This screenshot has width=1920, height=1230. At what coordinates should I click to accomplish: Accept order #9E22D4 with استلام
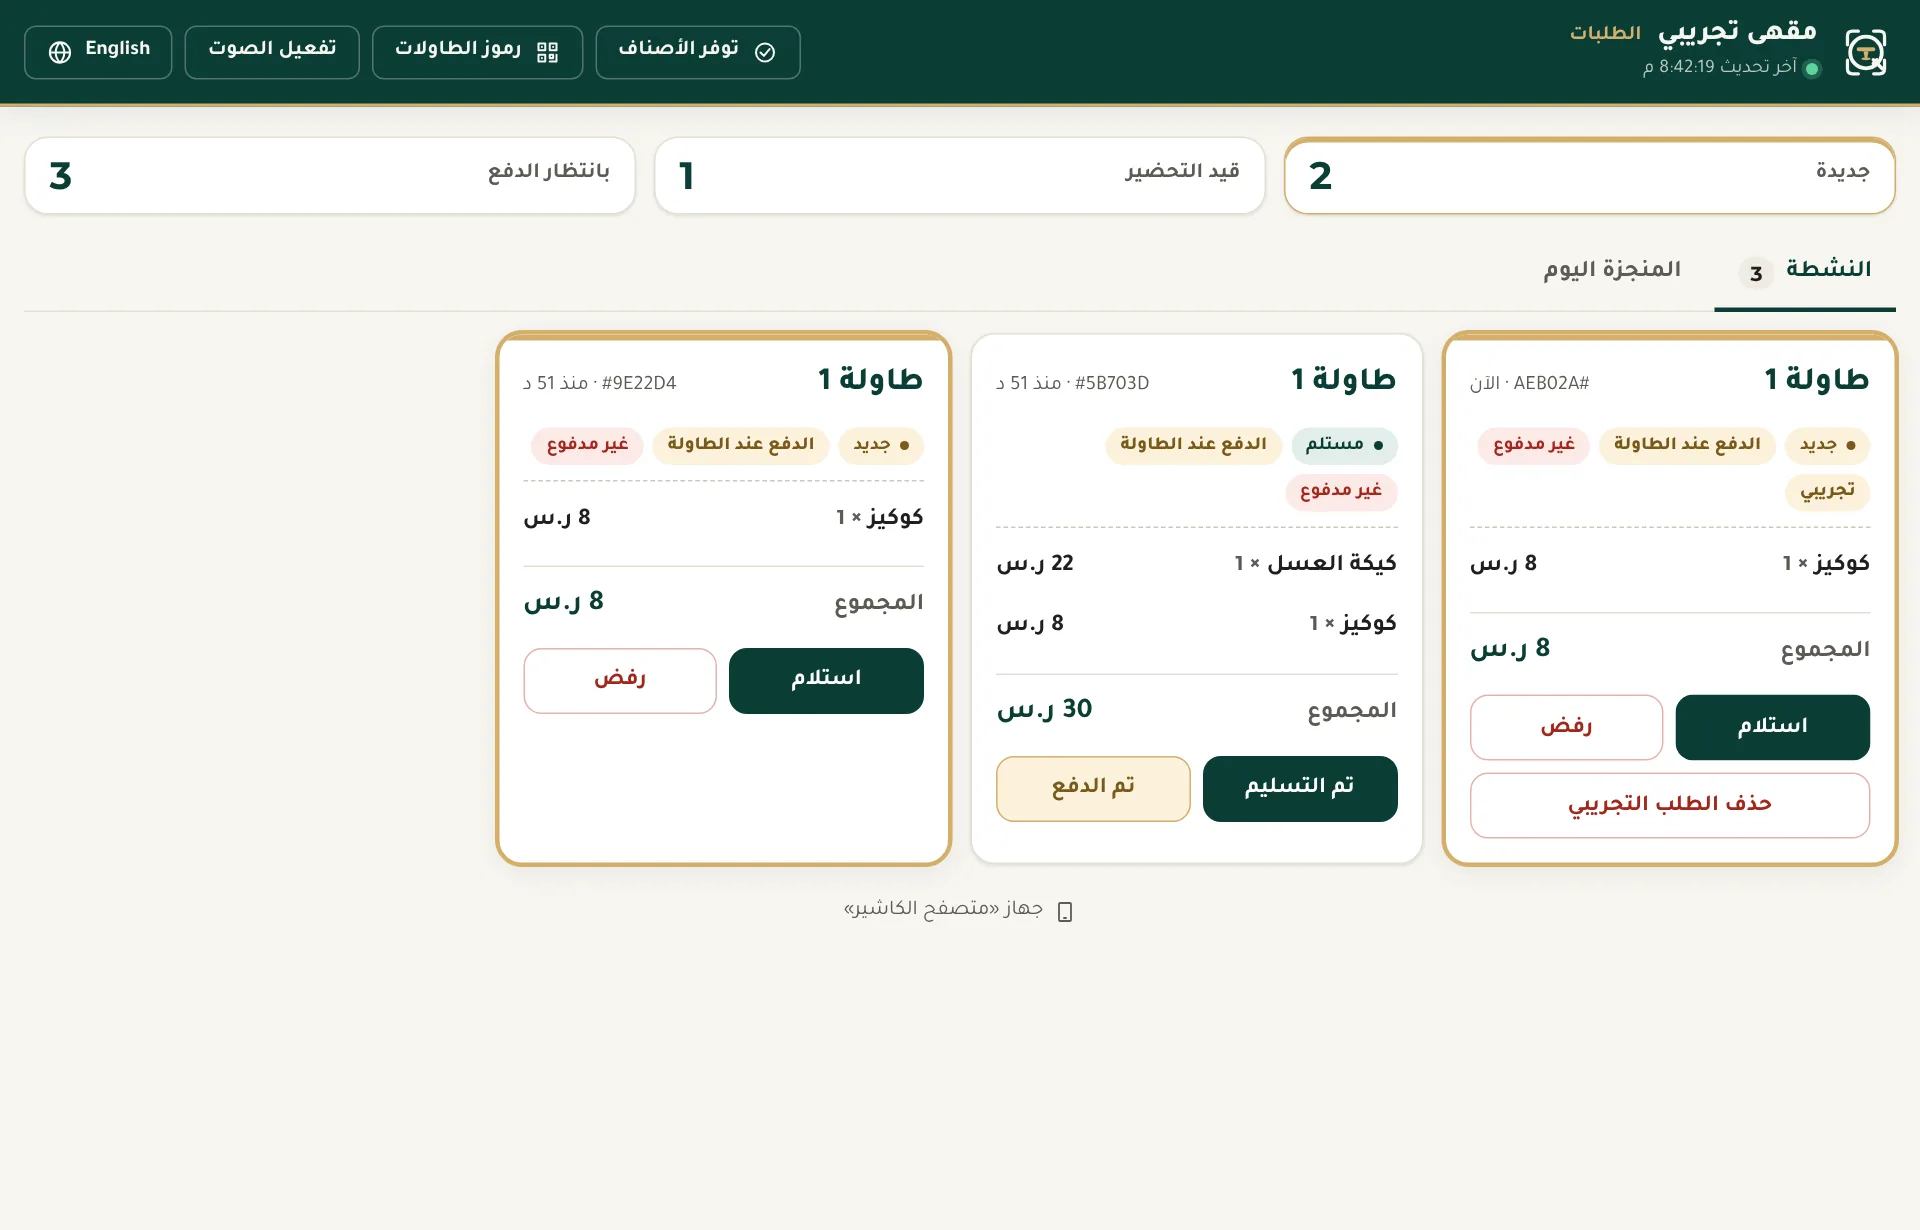point(826,681)
